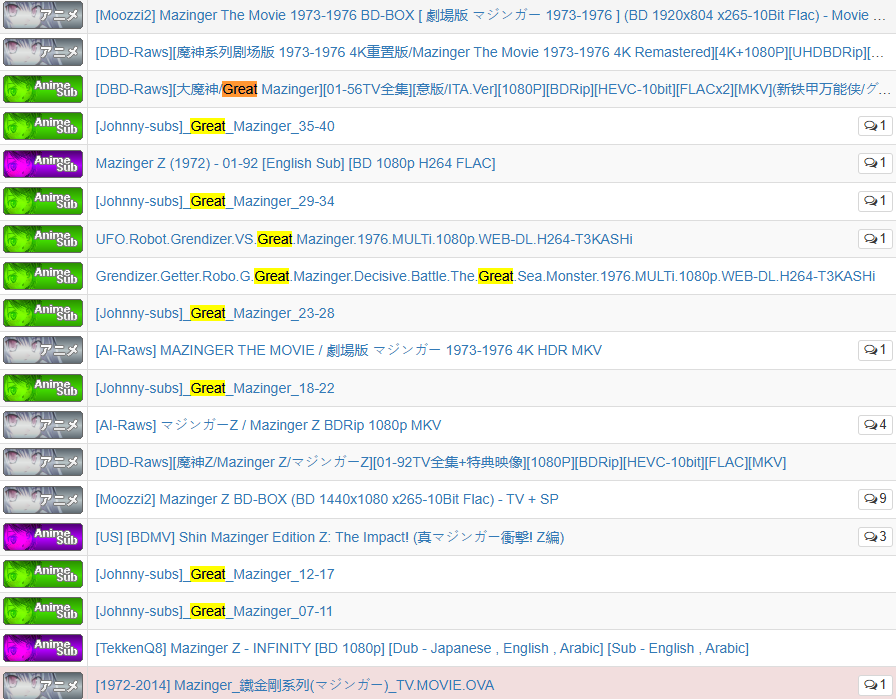Click category icon beside Moozzi2 Mazinger Z BD-BOX
The image size is (896, 699).
coord(43,500)
